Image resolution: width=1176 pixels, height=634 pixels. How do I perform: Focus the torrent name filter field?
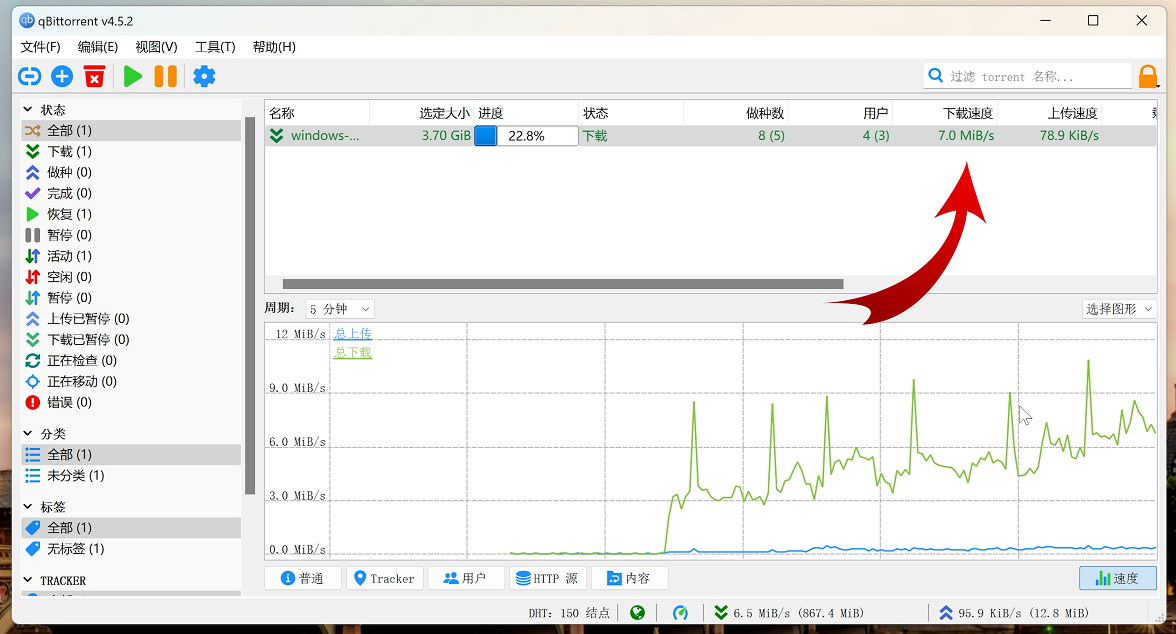1028,77
